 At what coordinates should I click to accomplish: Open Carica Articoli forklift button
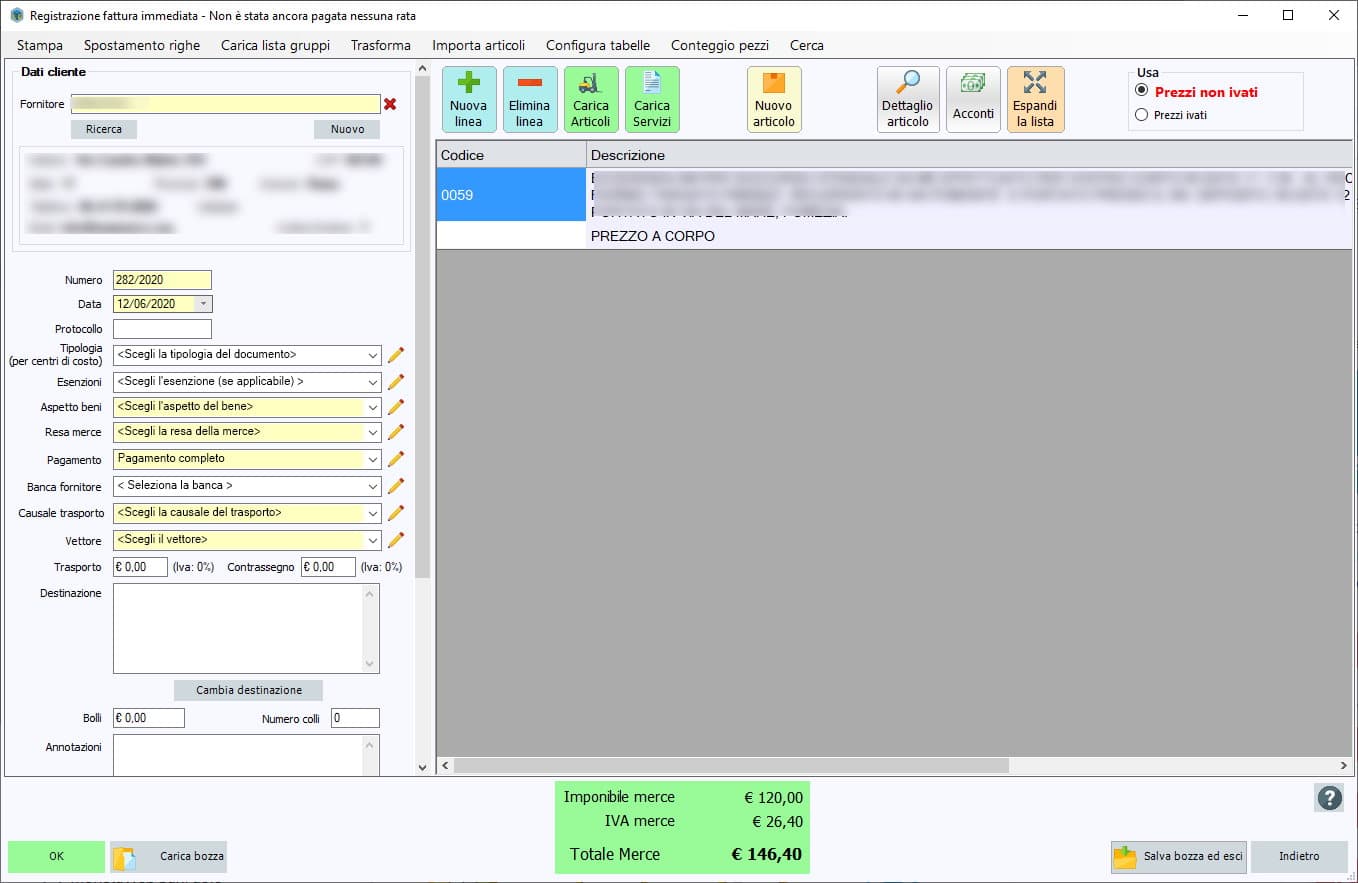tap(590, 100)
